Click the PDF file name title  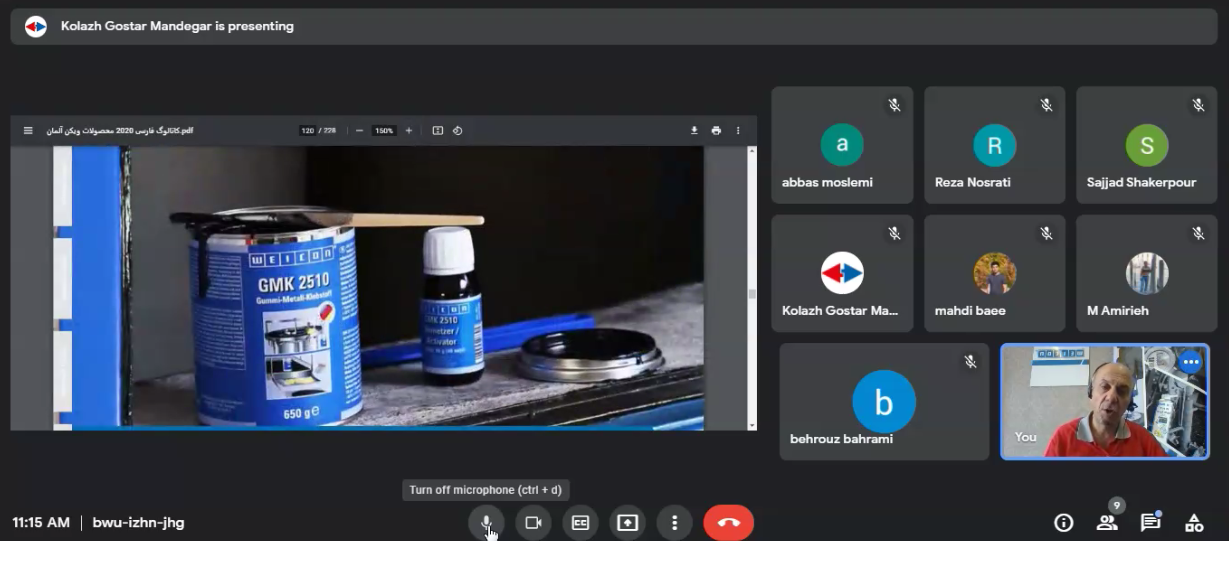[120, 130]
